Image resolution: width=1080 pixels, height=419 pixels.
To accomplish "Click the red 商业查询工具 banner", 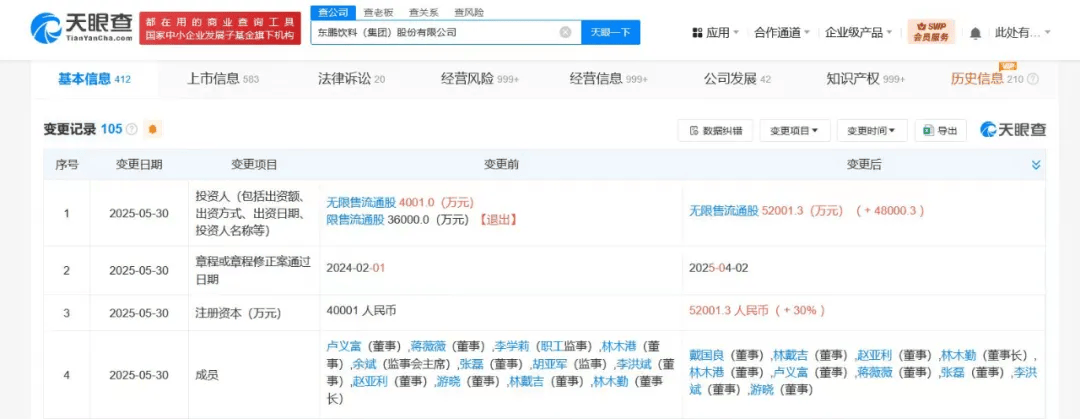I will (220, 28).
